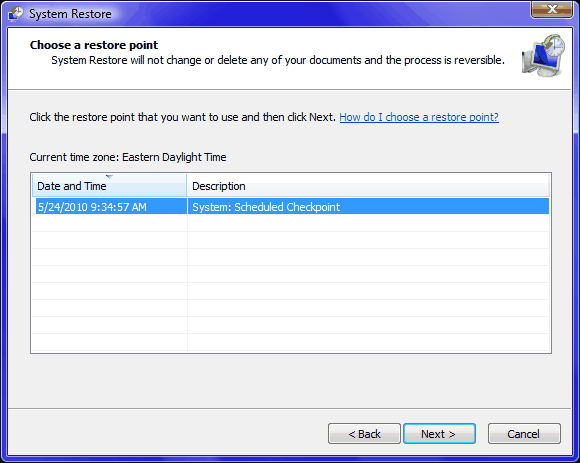Click the Next > button
580x463 pixels.
[x=439, y=433]
